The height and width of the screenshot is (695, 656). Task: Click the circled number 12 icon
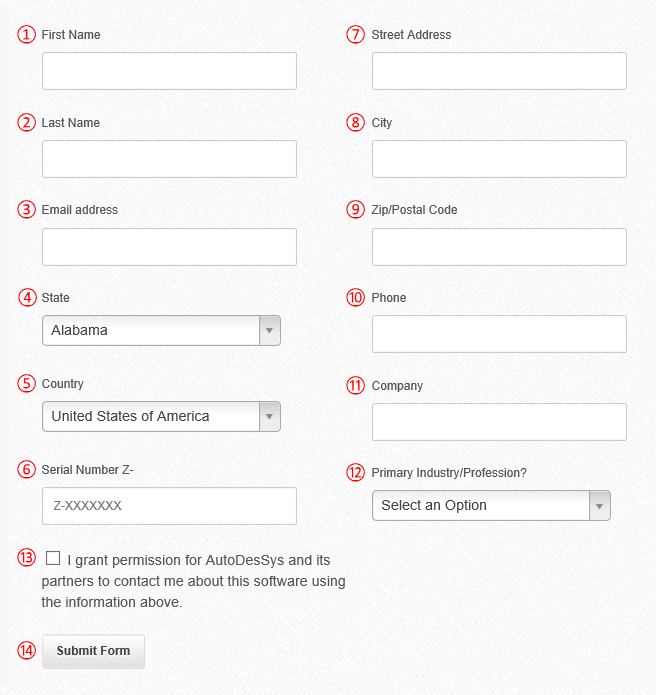tap(355, 472)
